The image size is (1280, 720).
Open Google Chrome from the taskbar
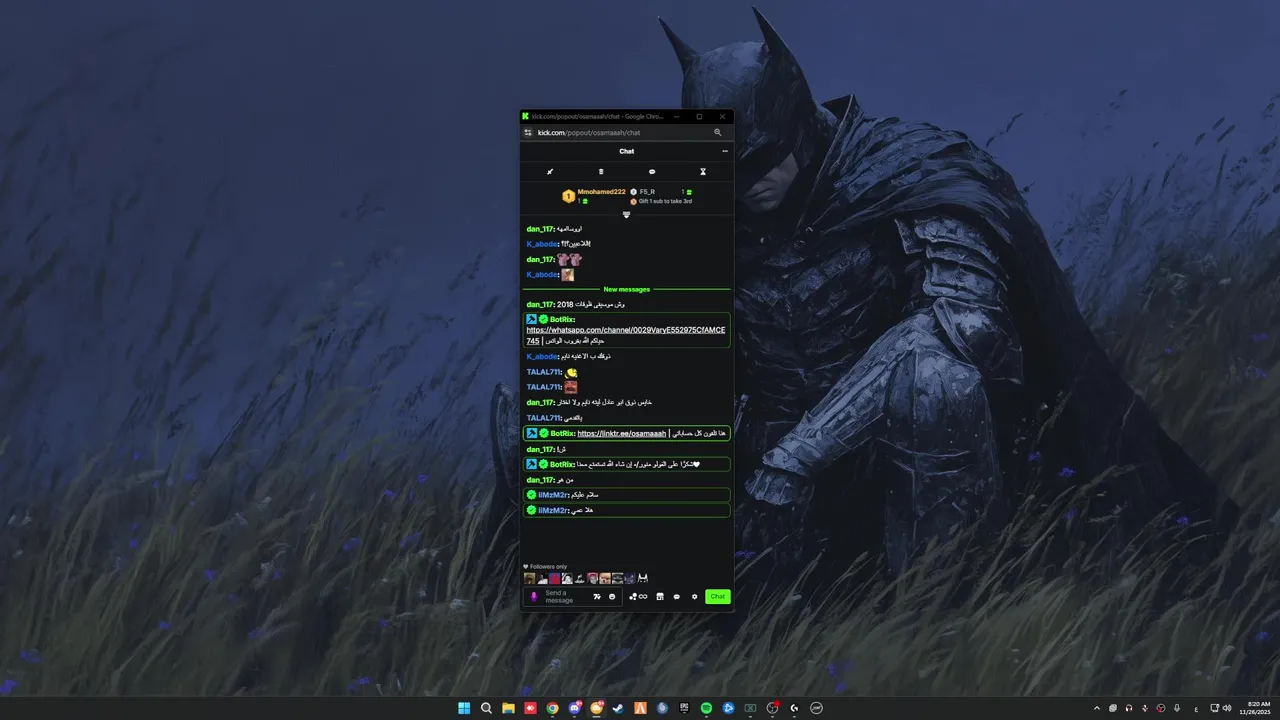[552, 708]
